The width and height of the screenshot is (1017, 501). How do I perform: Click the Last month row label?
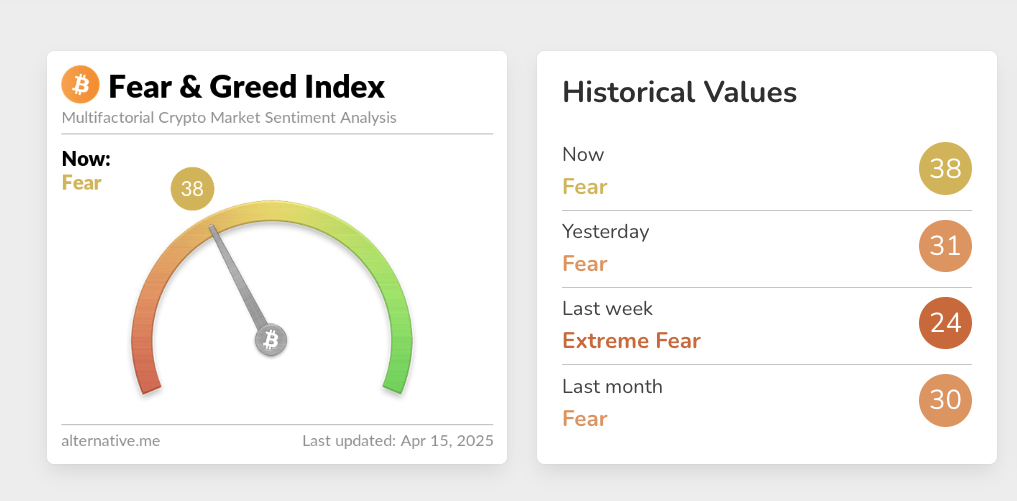click(x=612, y=386)
